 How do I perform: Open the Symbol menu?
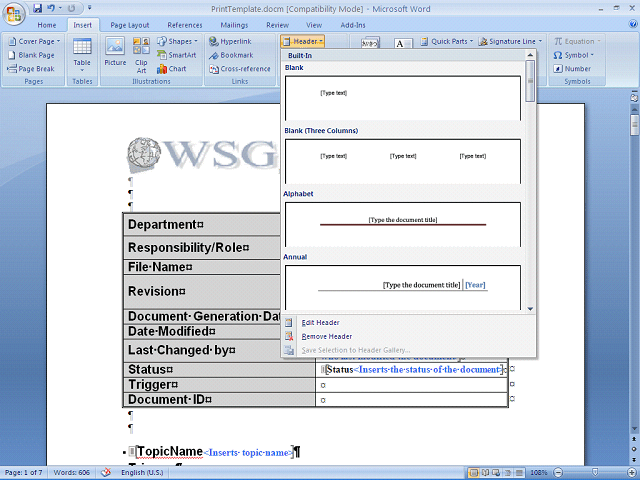pyautogui.click(x=573, y=55)
